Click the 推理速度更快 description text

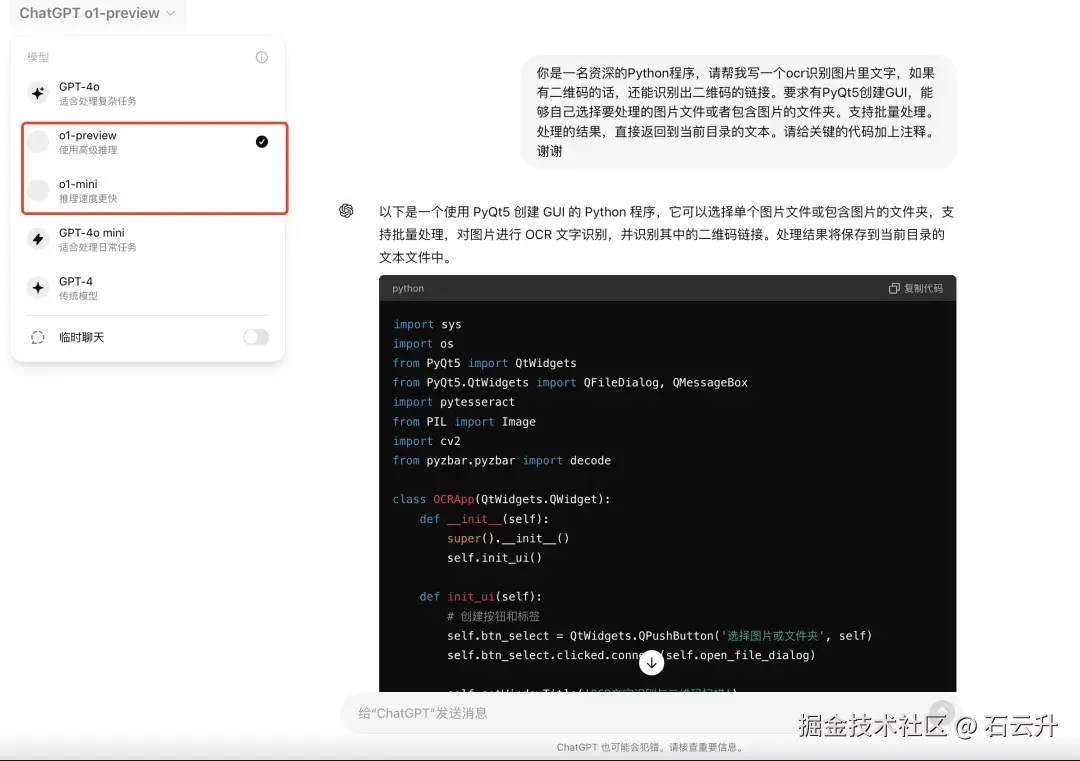[x=88, y=199]
